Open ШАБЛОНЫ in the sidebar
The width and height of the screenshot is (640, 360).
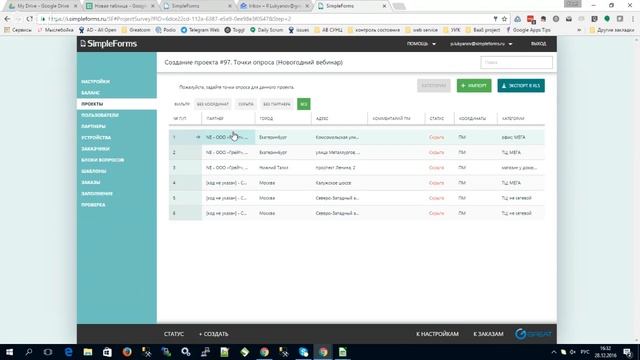93,171
